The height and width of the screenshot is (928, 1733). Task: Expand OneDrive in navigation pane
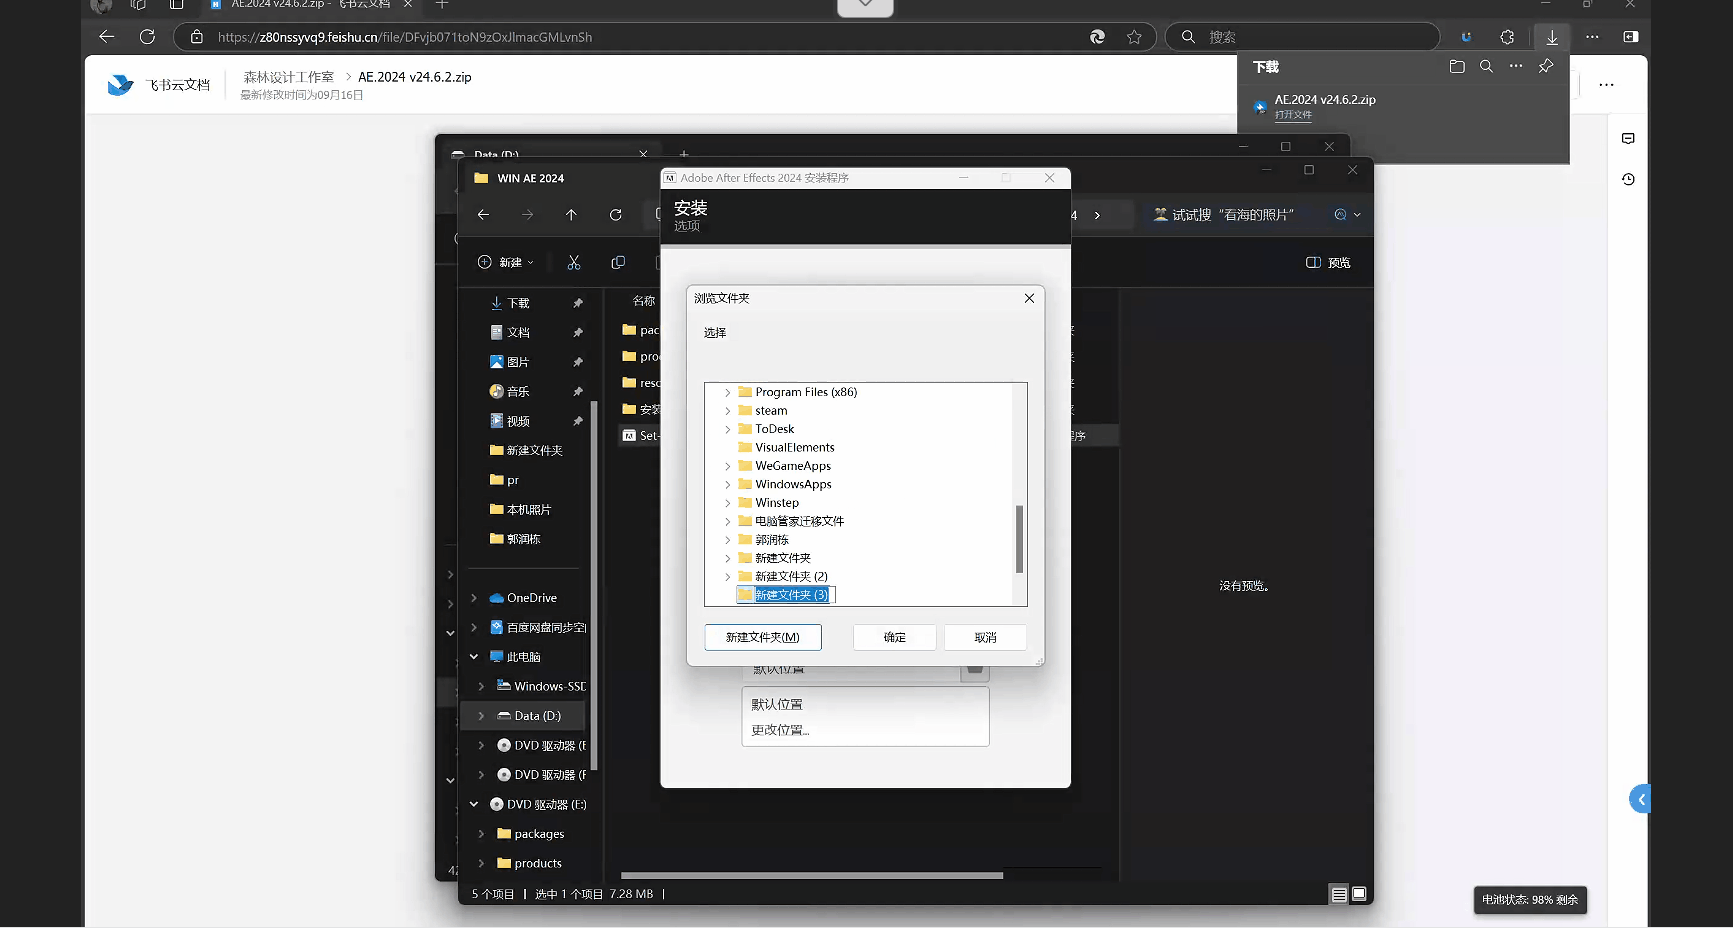(474, 598)
